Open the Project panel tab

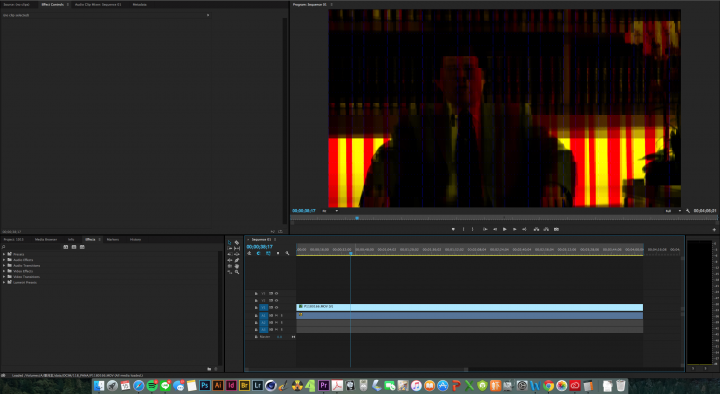[13, 240]
